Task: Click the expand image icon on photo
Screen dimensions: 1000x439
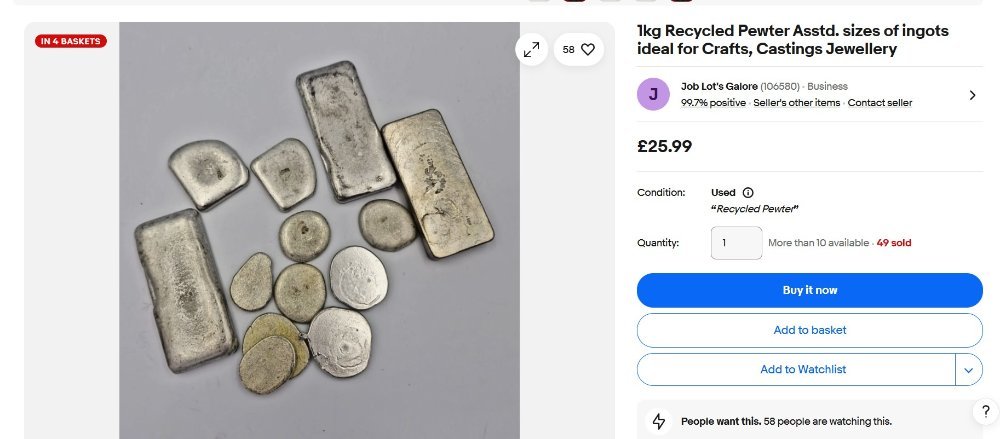Action: point(531,49)
